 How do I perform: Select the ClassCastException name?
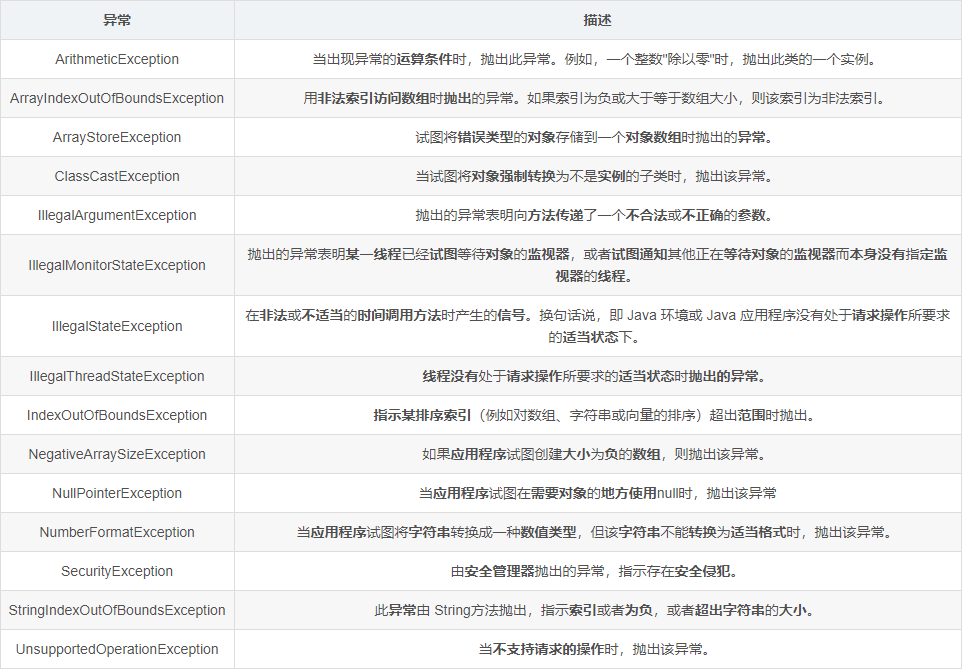[117, 176]
